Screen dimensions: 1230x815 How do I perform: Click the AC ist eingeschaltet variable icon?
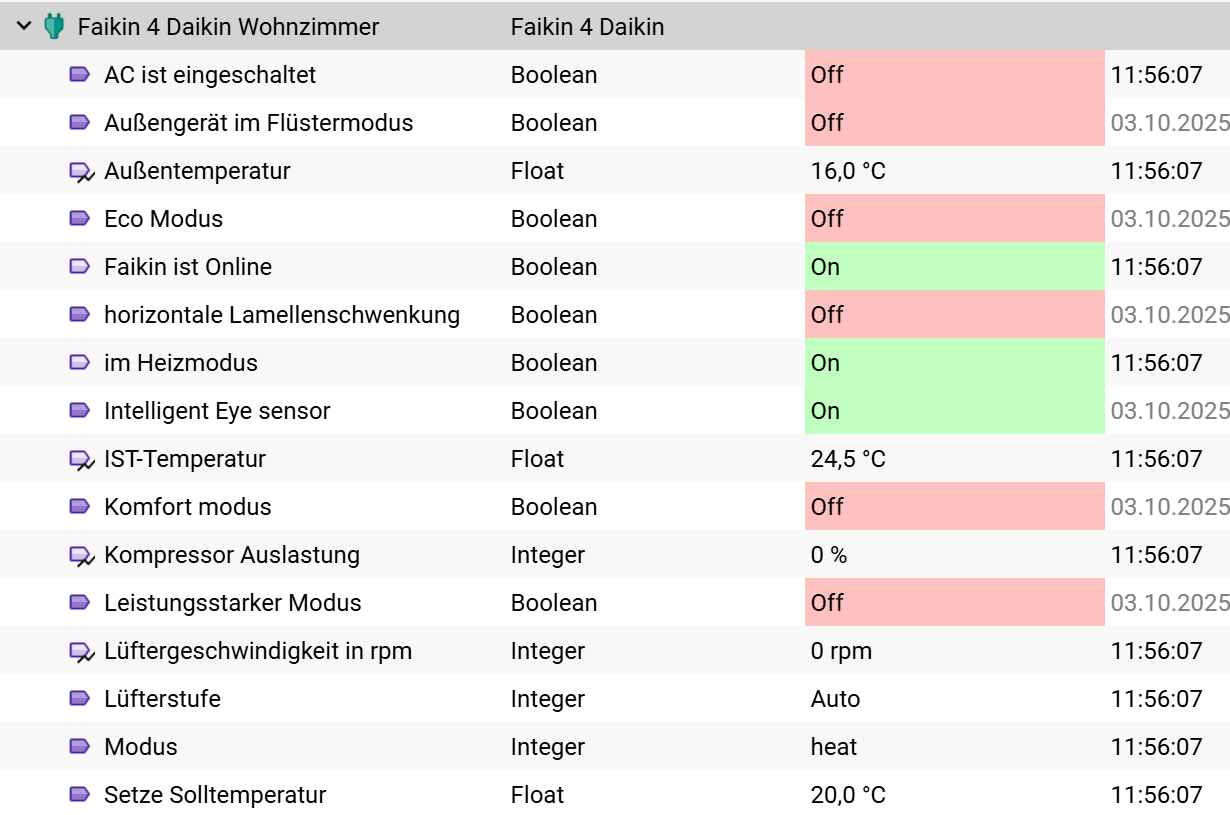click(80, 75)
